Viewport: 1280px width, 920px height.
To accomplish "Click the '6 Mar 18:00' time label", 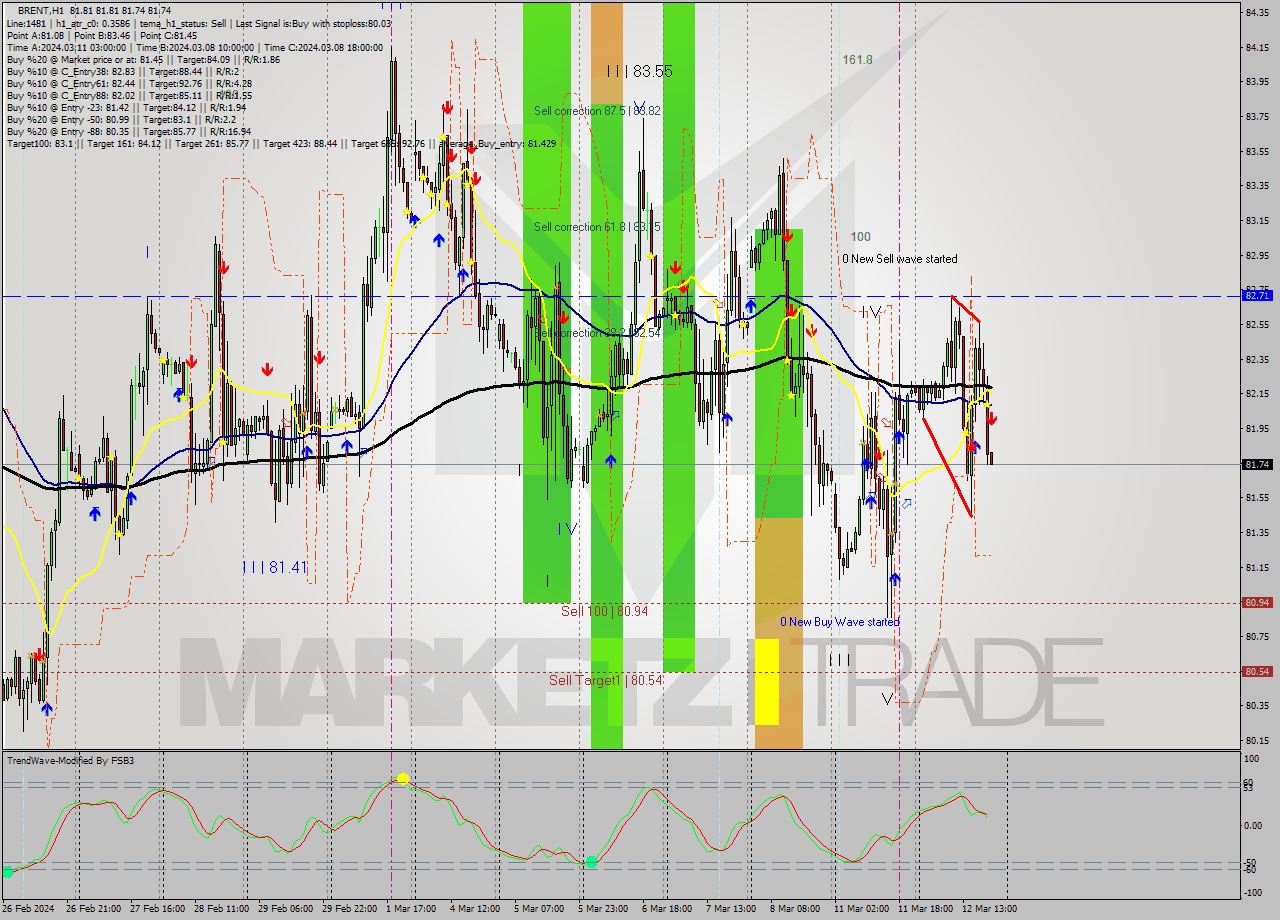I will click(667, 909).
